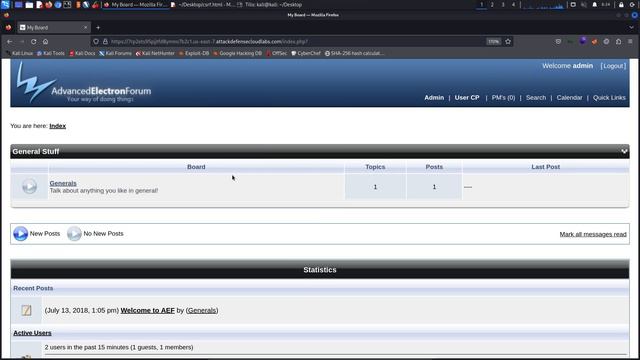The image size is (640, 360).
Task: Switch to the kali@kali terminal window
Action: (x=270, y=5)
